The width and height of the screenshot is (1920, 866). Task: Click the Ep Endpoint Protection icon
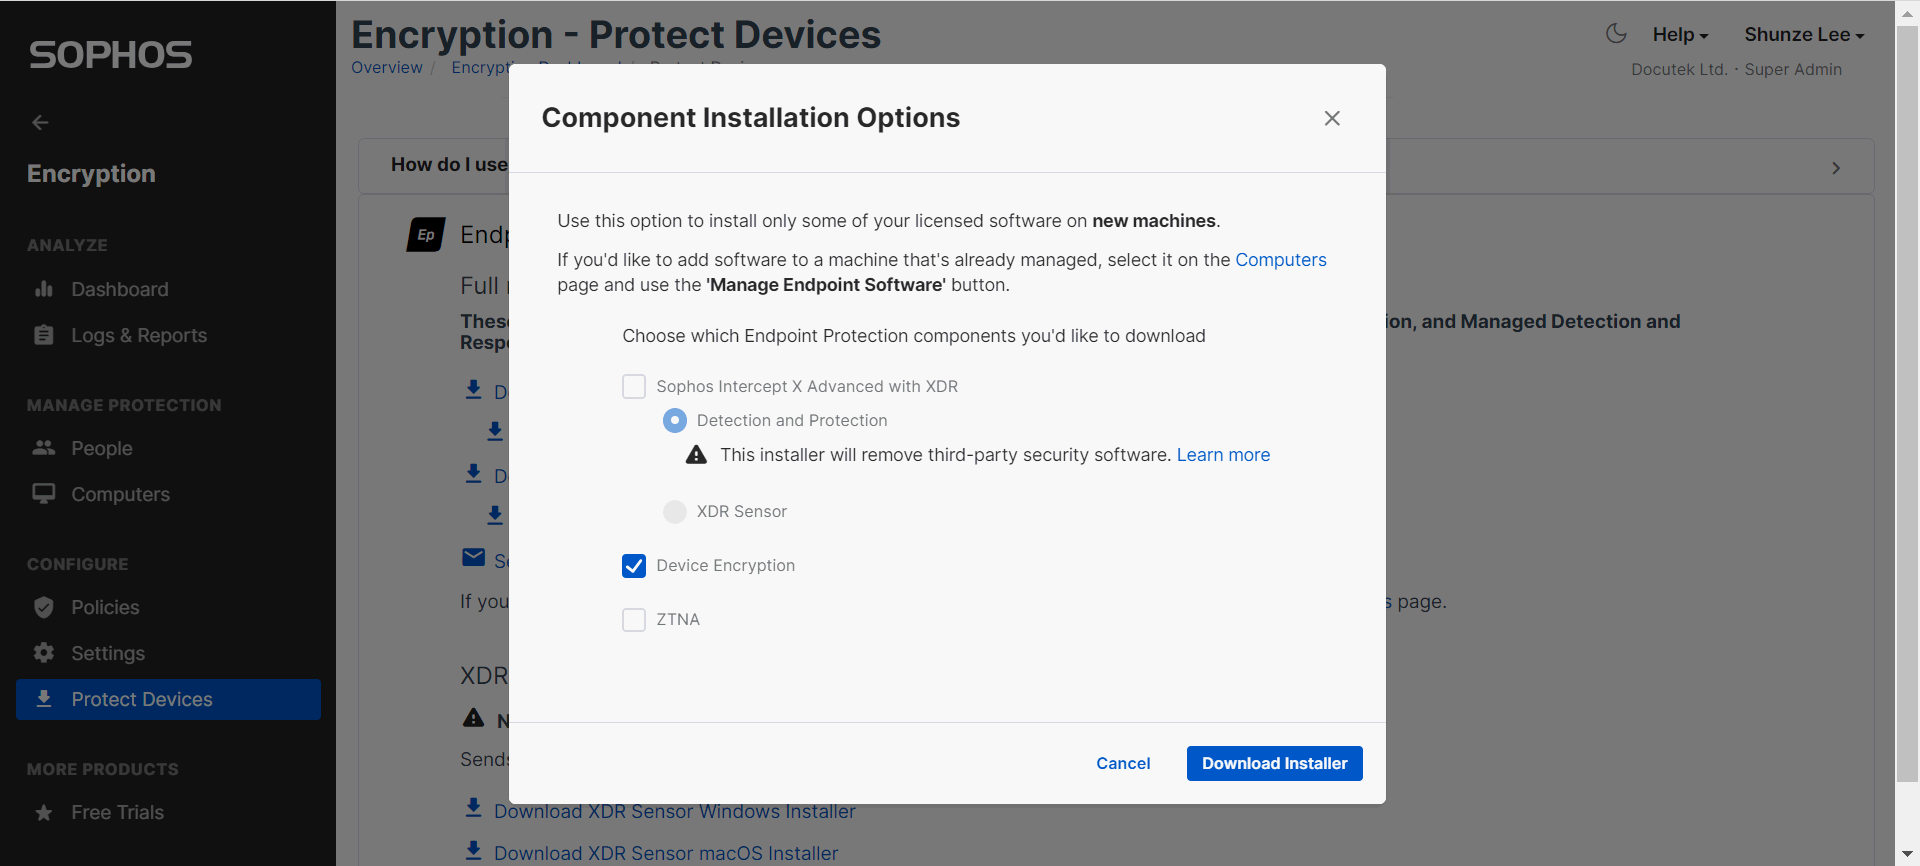[x=426, y=235]
